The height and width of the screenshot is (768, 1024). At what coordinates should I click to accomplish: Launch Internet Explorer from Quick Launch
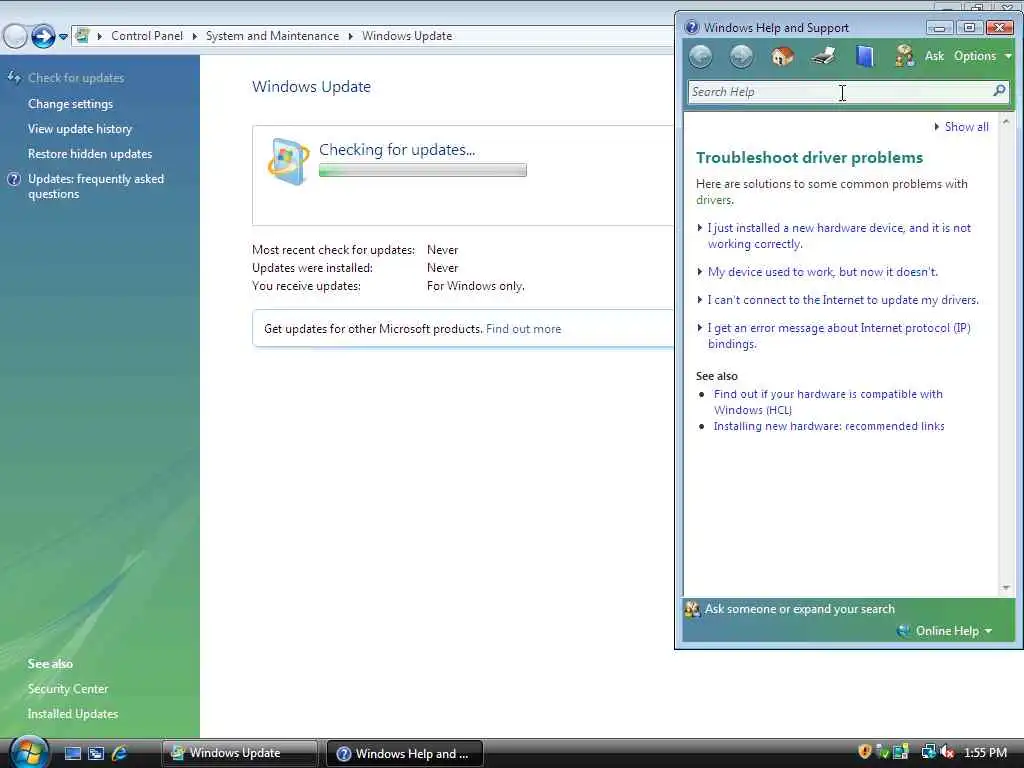coord(120,754)
